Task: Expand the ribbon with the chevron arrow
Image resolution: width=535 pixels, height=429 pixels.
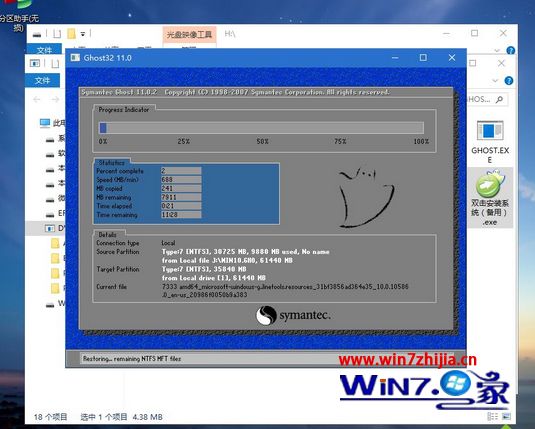Action: (x=495, y=81)
